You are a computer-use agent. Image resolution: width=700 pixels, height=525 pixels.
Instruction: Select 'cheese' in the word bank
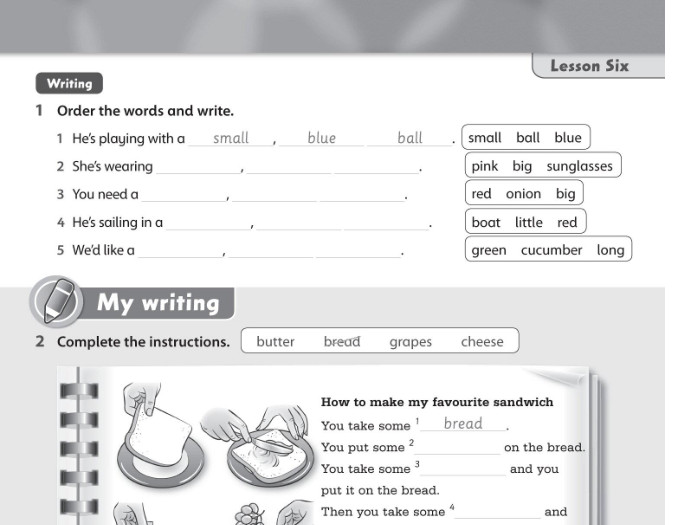pos(482,342)
